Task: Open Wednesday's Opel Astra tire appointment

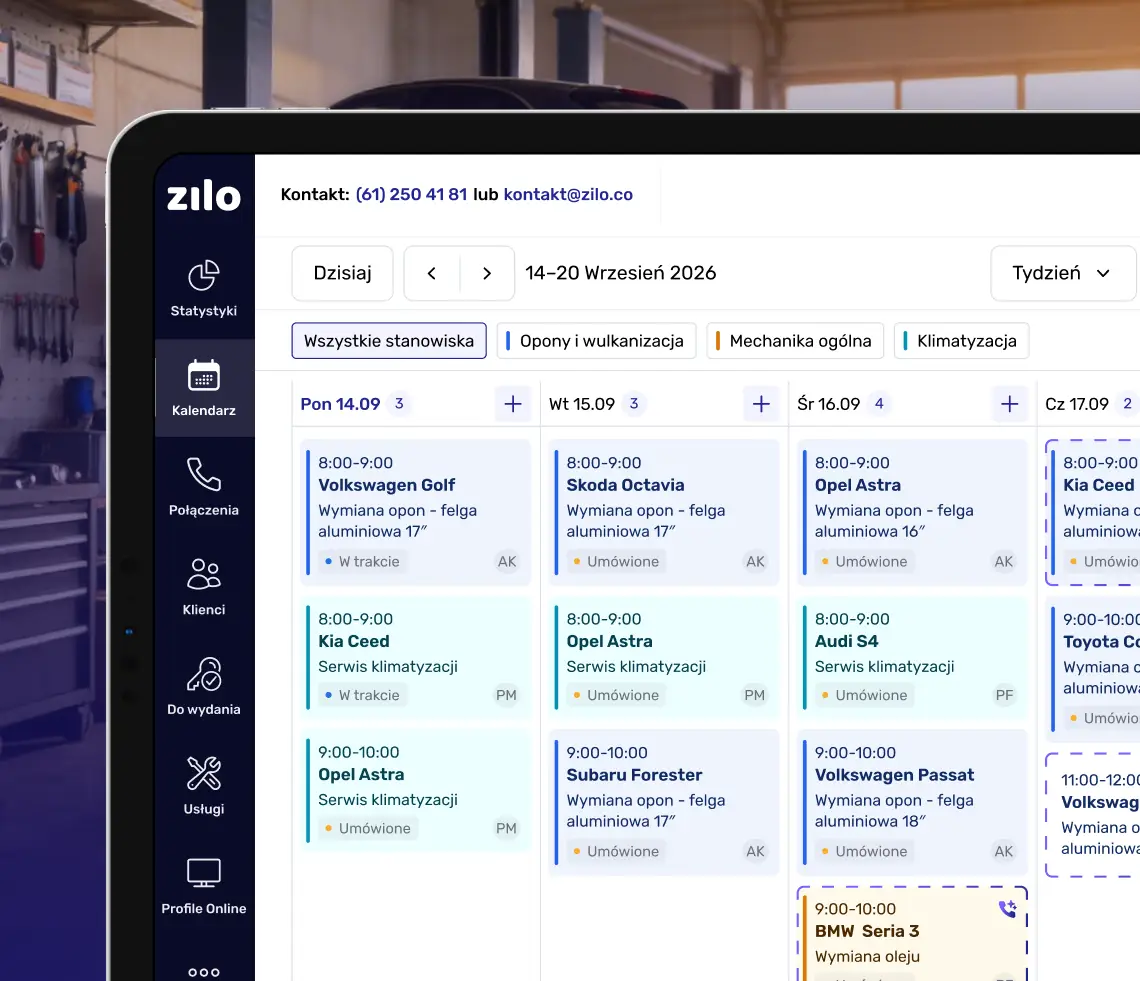Action: tap(912, 512)
